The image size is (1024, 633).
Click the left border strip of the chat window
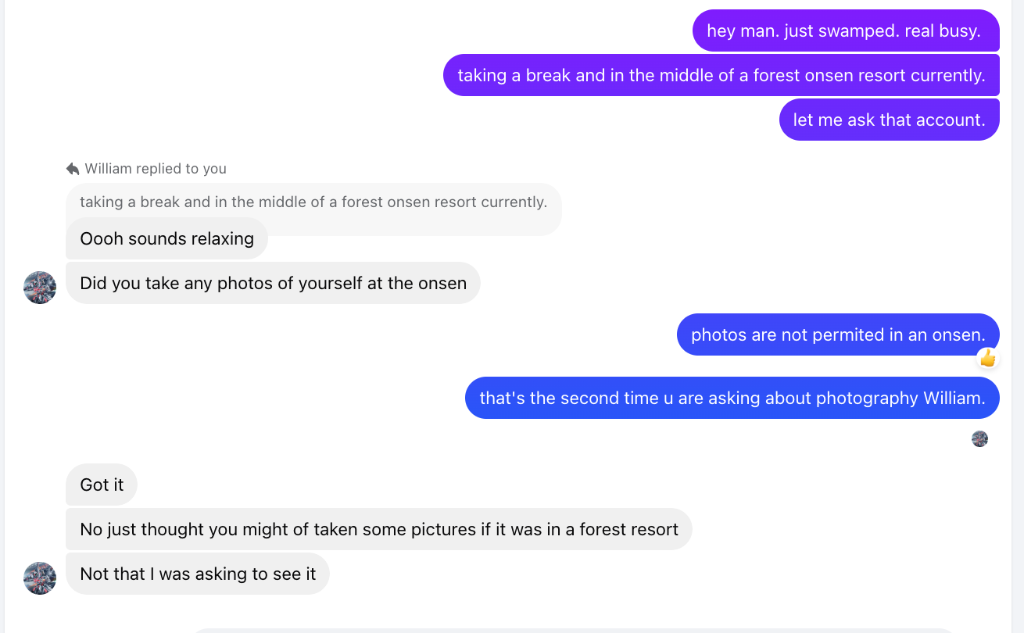tap(3, 316)
